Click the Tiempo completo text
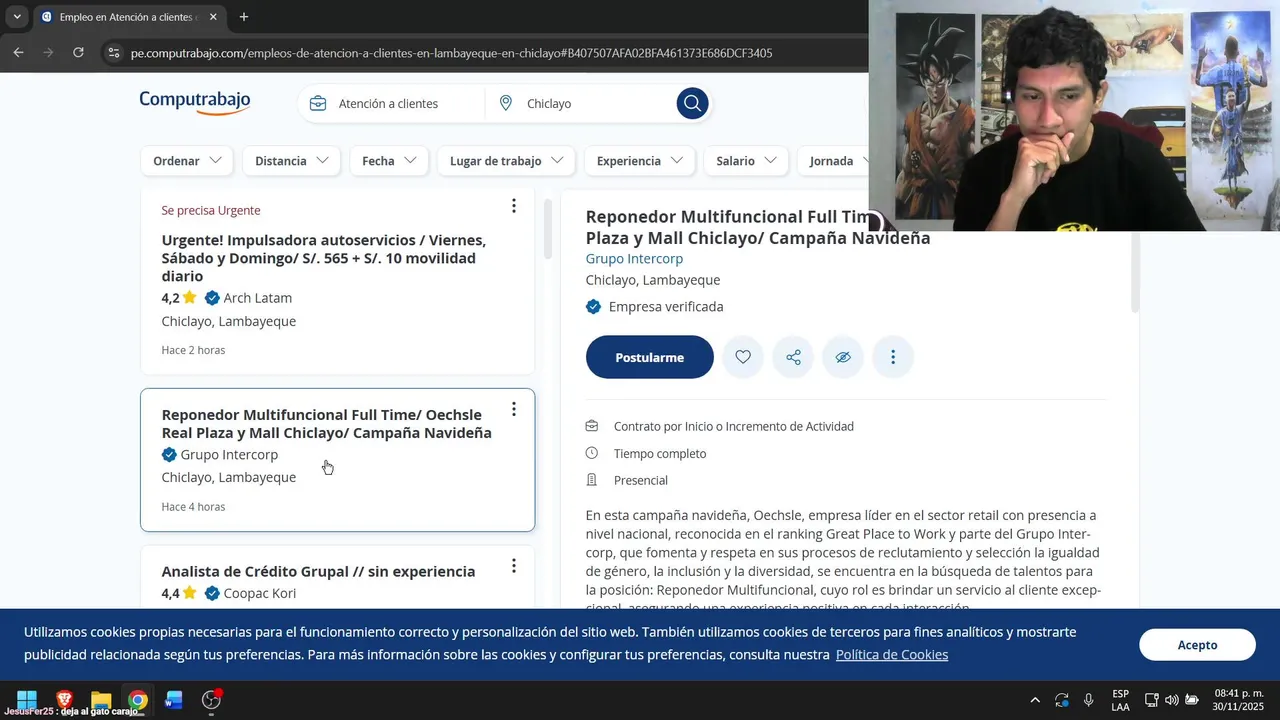This screenshot has width=1280, height=720. point(660,453)
